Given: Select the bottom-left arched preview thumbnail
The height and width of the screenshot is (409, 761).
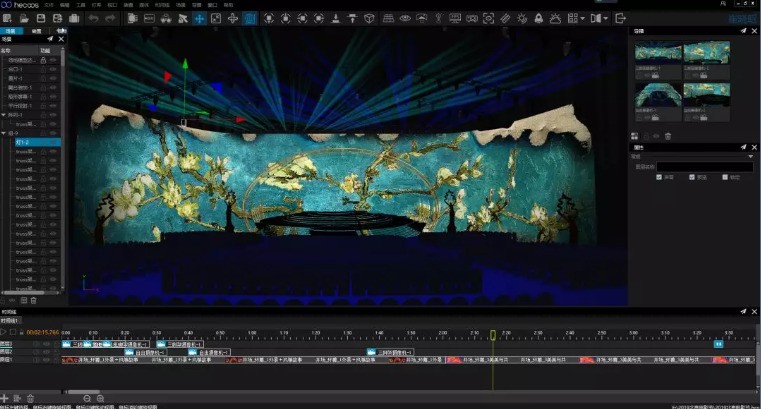Looking at the screenshot, I should pyautogui.click(x=658, y=95).
